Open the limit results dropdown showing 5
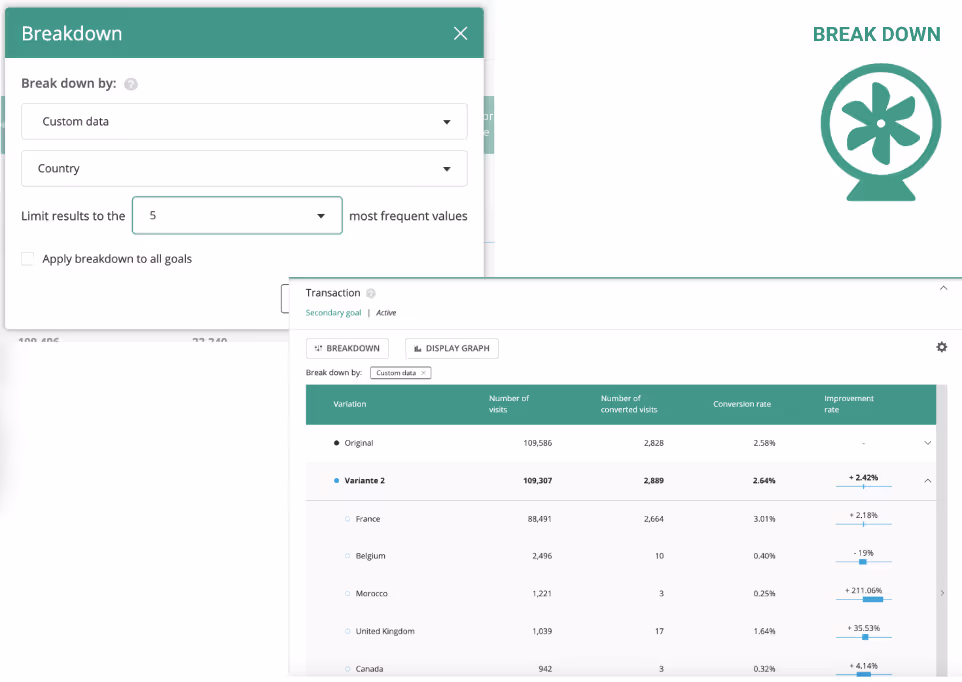The width and height of the screenshot is (962, 682). [237, 215]
